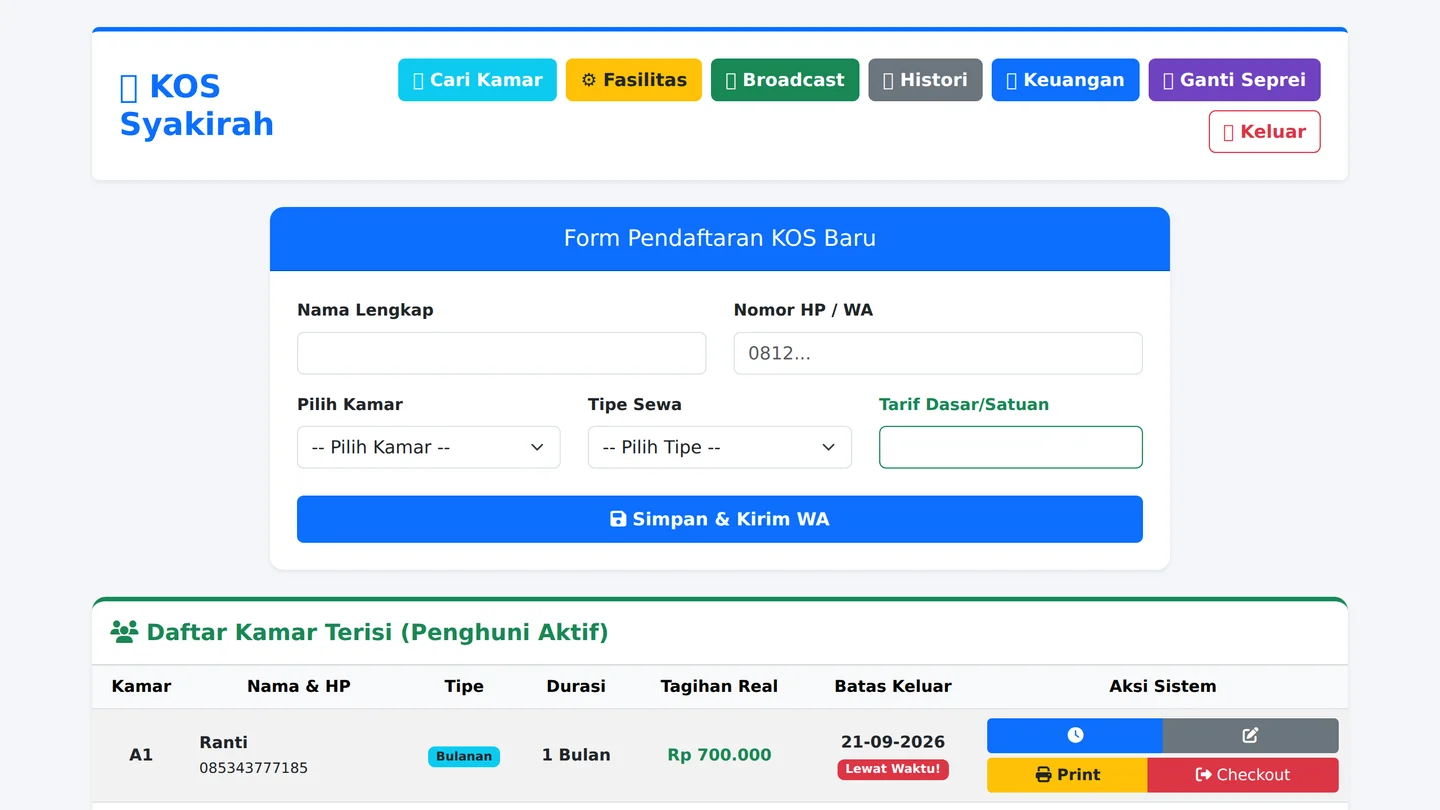Click the Tagihan Real column header

719,686
